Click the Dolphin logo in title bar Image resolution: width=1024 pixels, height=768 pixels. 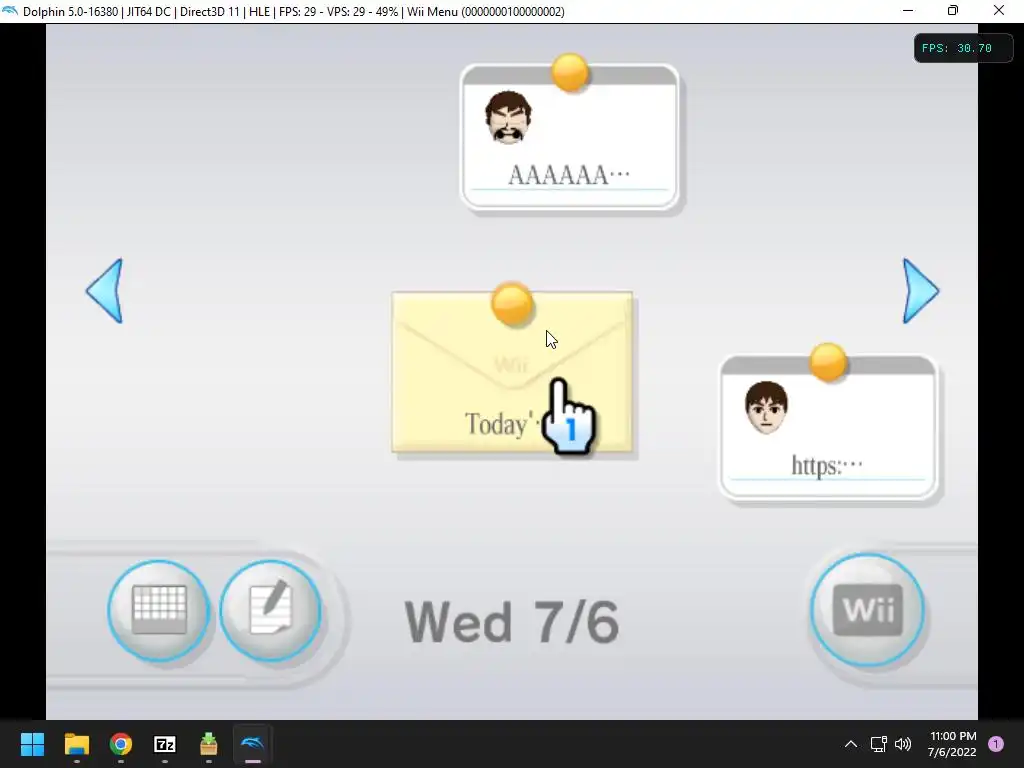point(10,11)
